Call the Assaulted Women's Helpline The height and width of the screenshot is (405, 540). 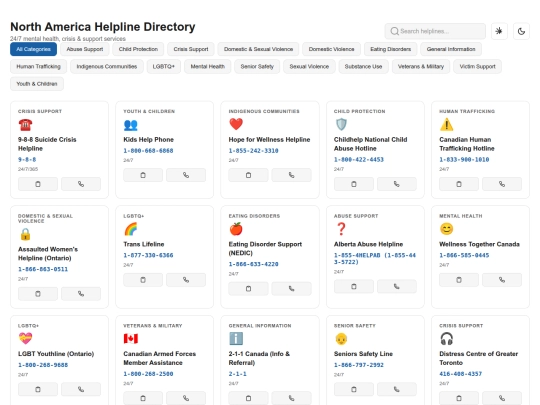[81, 294]
